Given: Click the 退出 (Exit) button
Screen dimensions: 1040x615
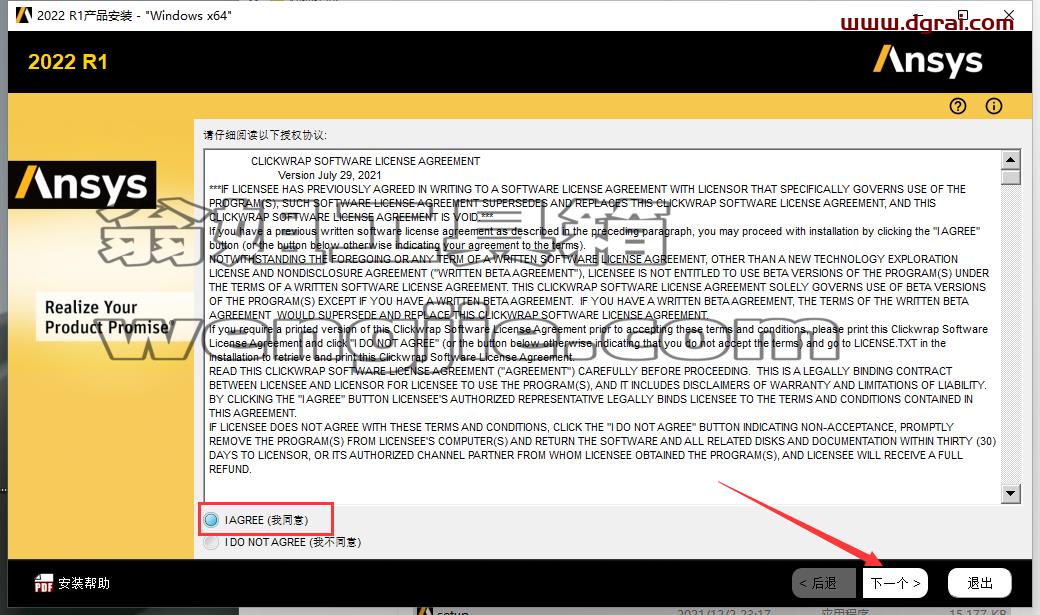Looking at the screenshot, I should [x=980, y=584].
